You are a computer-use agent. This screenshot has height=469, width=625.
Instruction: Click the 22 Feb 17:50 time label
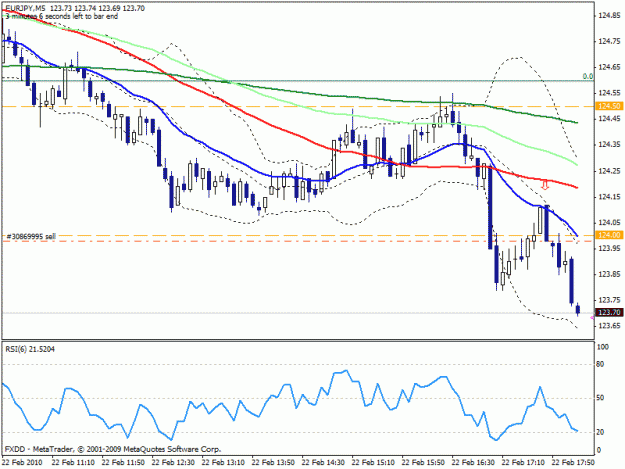coord(573,462)
